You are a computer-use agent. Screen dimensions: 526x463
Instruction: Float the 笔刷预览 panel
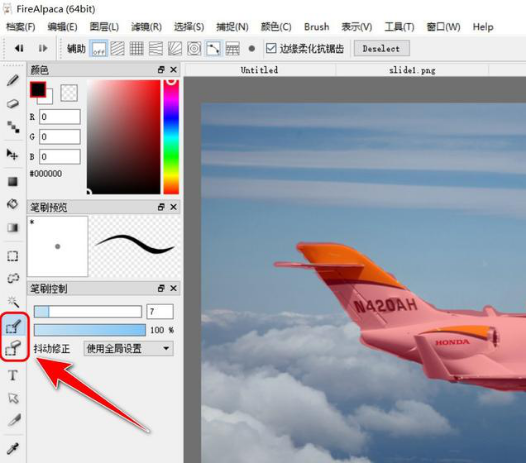tap(161, 207)
